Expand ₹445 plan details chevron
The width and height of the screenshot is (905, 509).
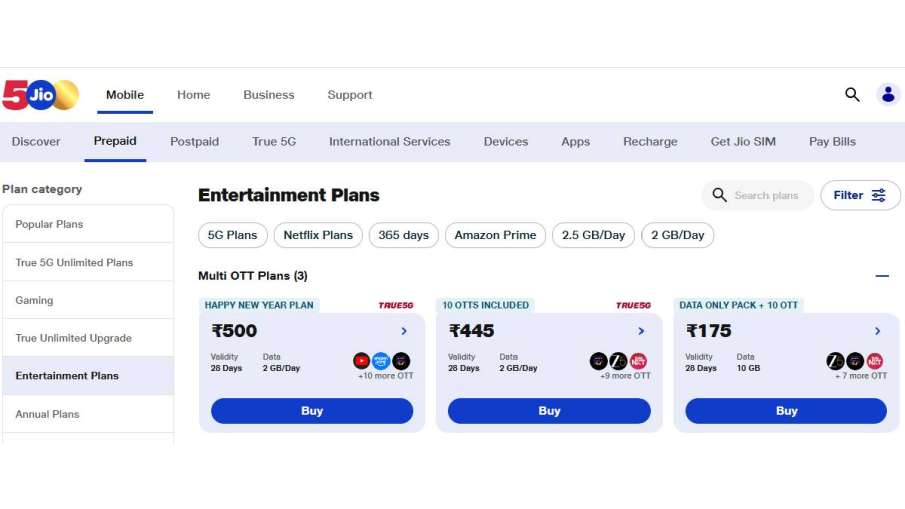pos(641,331)
